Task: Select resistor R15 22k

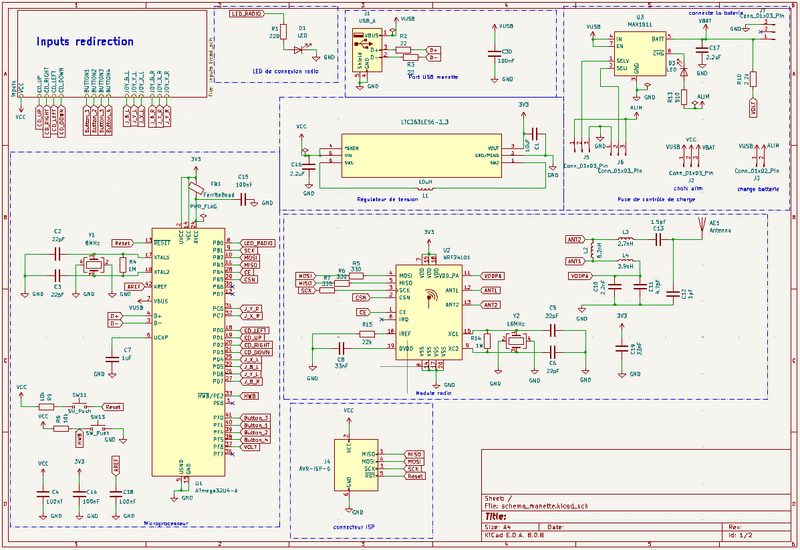Action: pyautogui.click(x=367, y=334)
